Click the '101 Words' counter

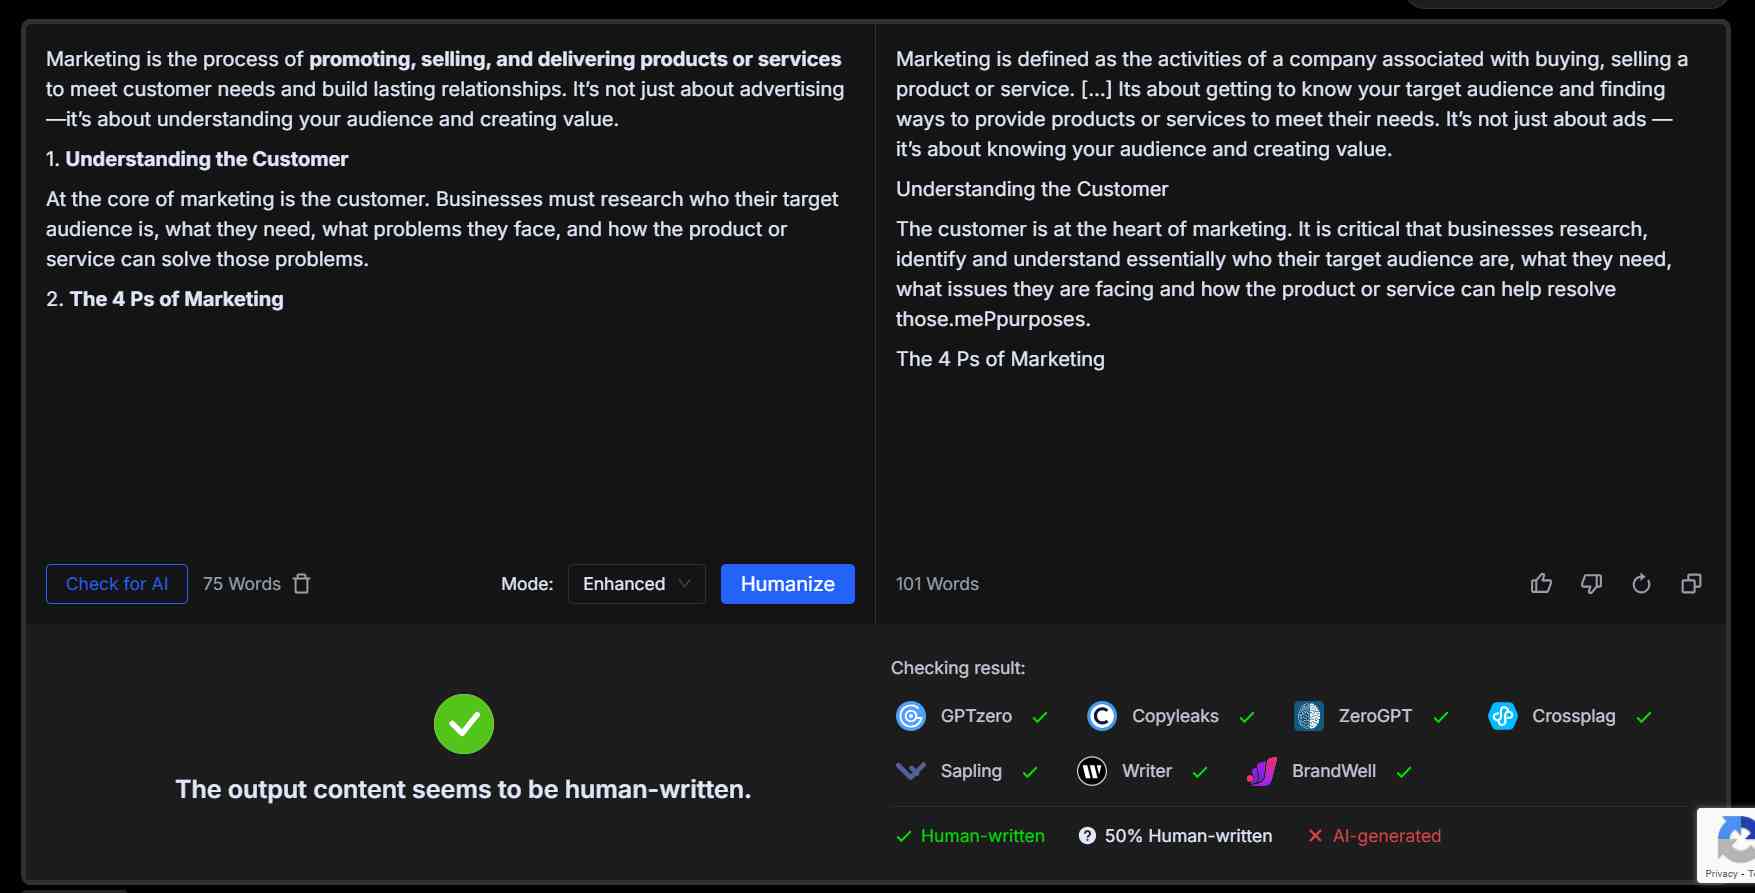pos(937,584)
